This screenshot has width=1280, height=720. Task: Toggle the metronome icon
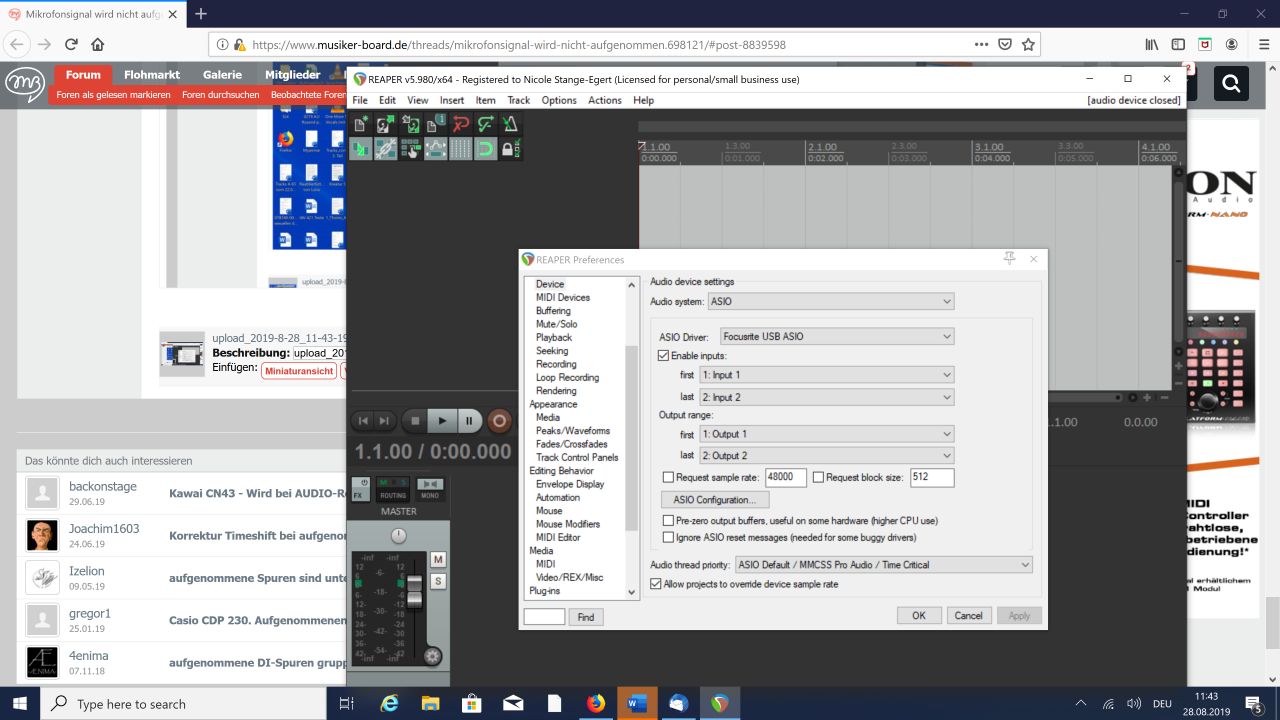[x=511, y=124]
